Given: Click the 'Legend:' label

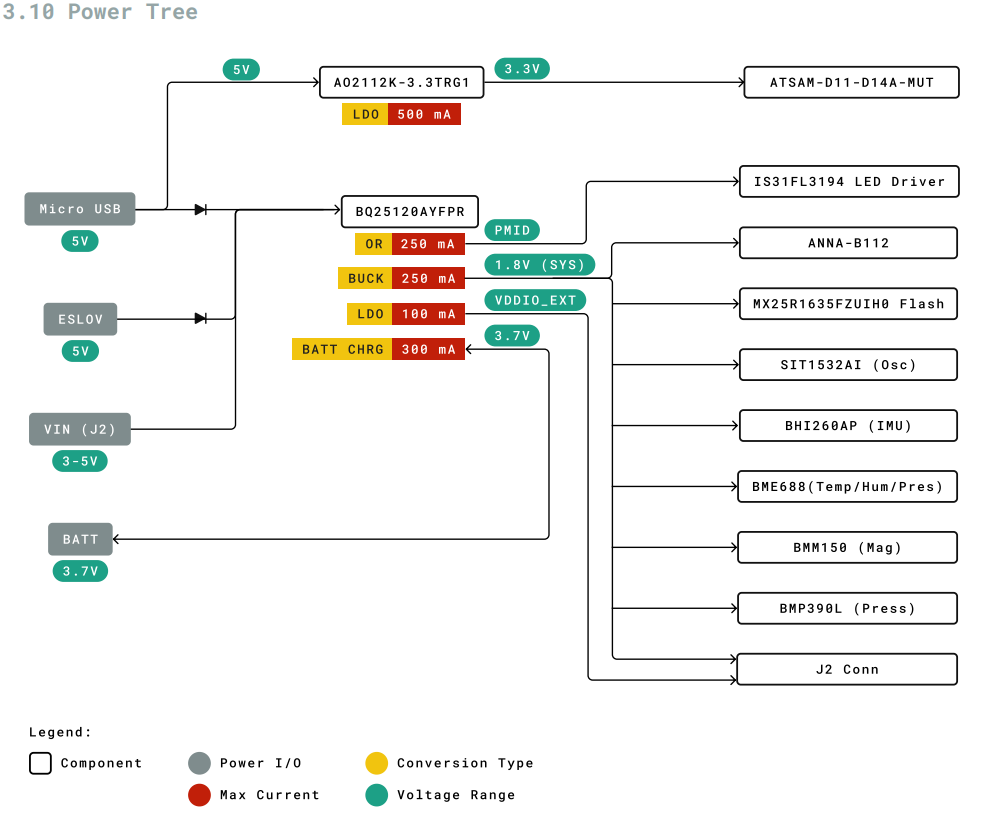Looking at the screenshot, I should click(60, 732).
